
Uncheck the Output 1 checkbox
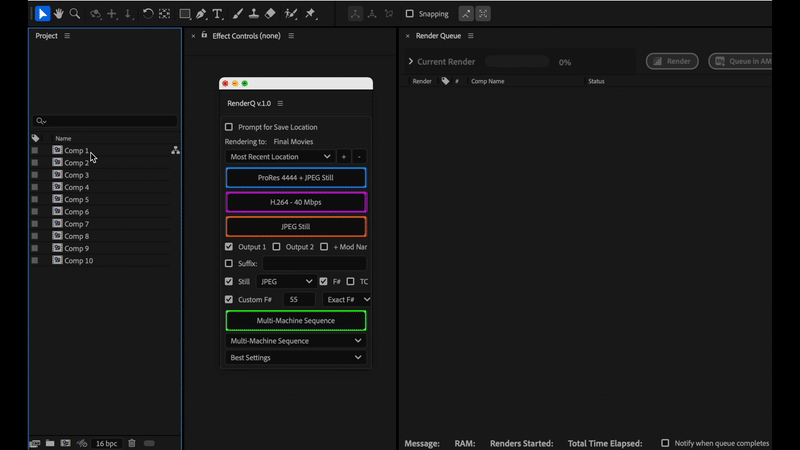pos(229,247)
